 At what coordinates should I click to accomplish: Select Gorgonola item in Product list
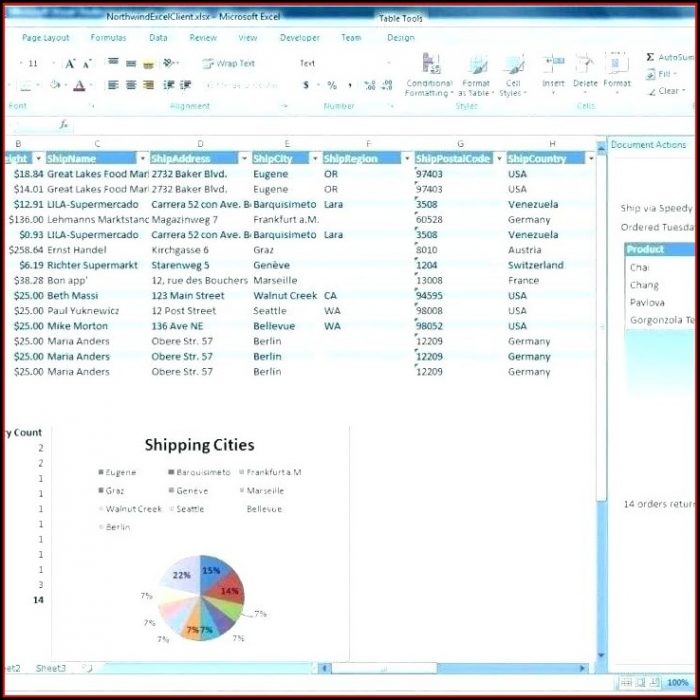pyautogui.click(x=662, y=320)
